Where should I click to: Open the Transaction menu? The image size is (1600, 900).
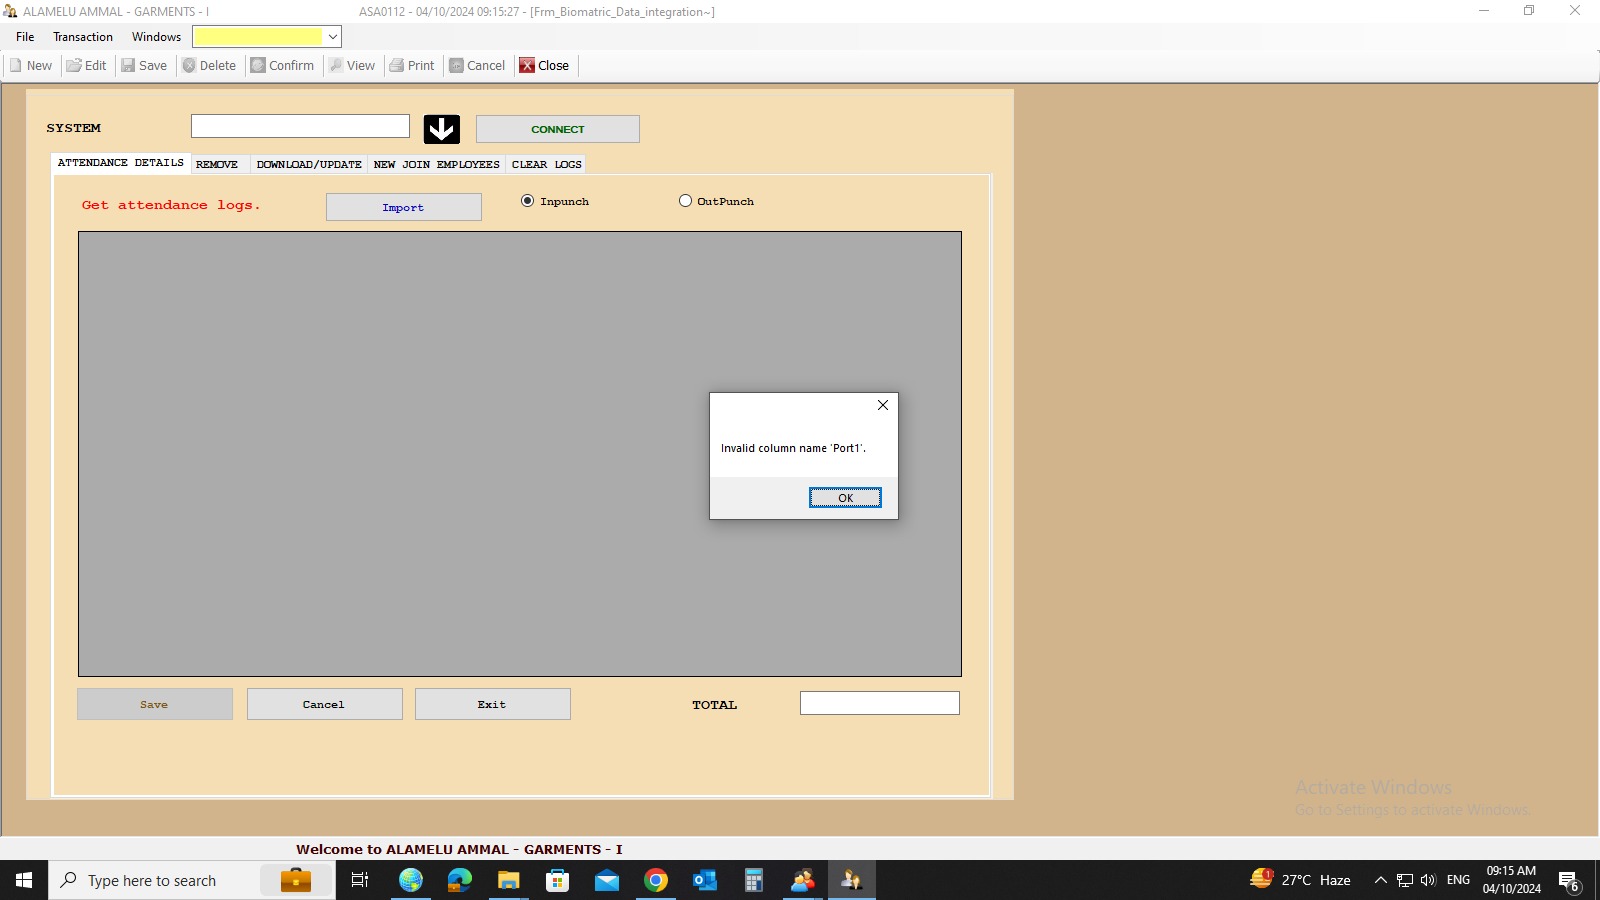(83, 37)
